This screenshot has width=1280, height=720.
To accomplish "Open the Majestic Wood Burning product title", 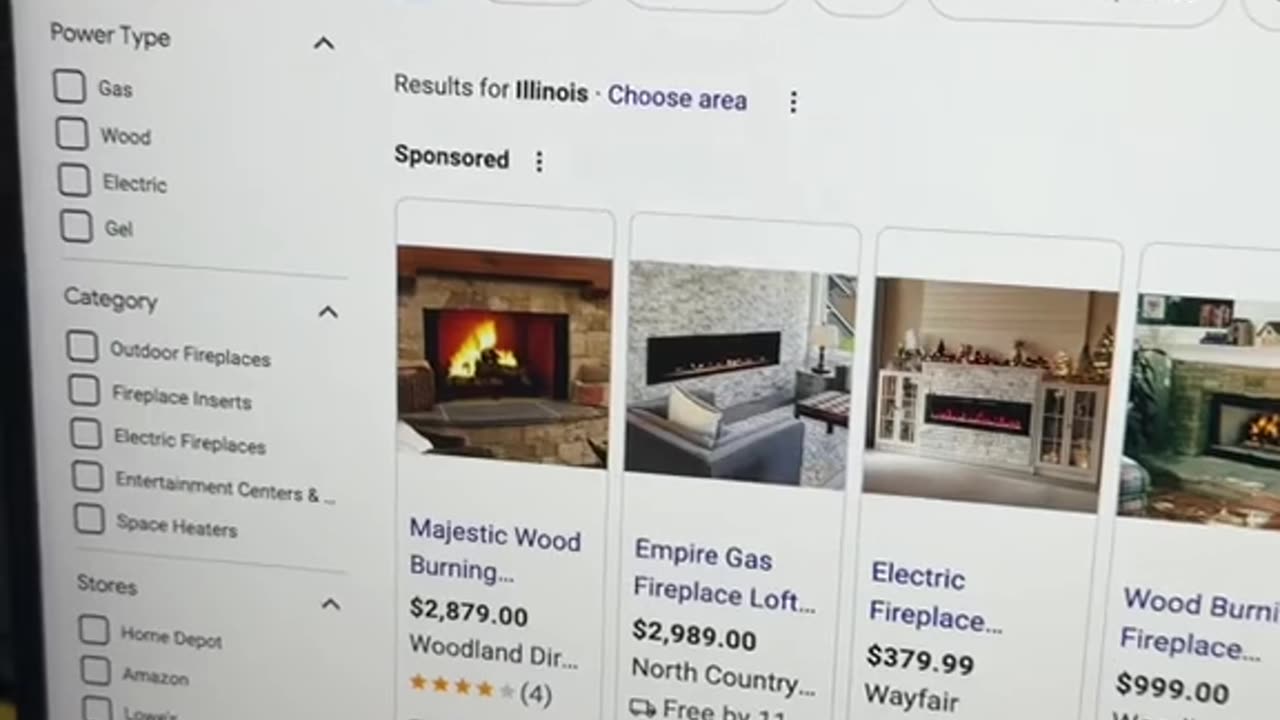I will [x=495, y=550].
